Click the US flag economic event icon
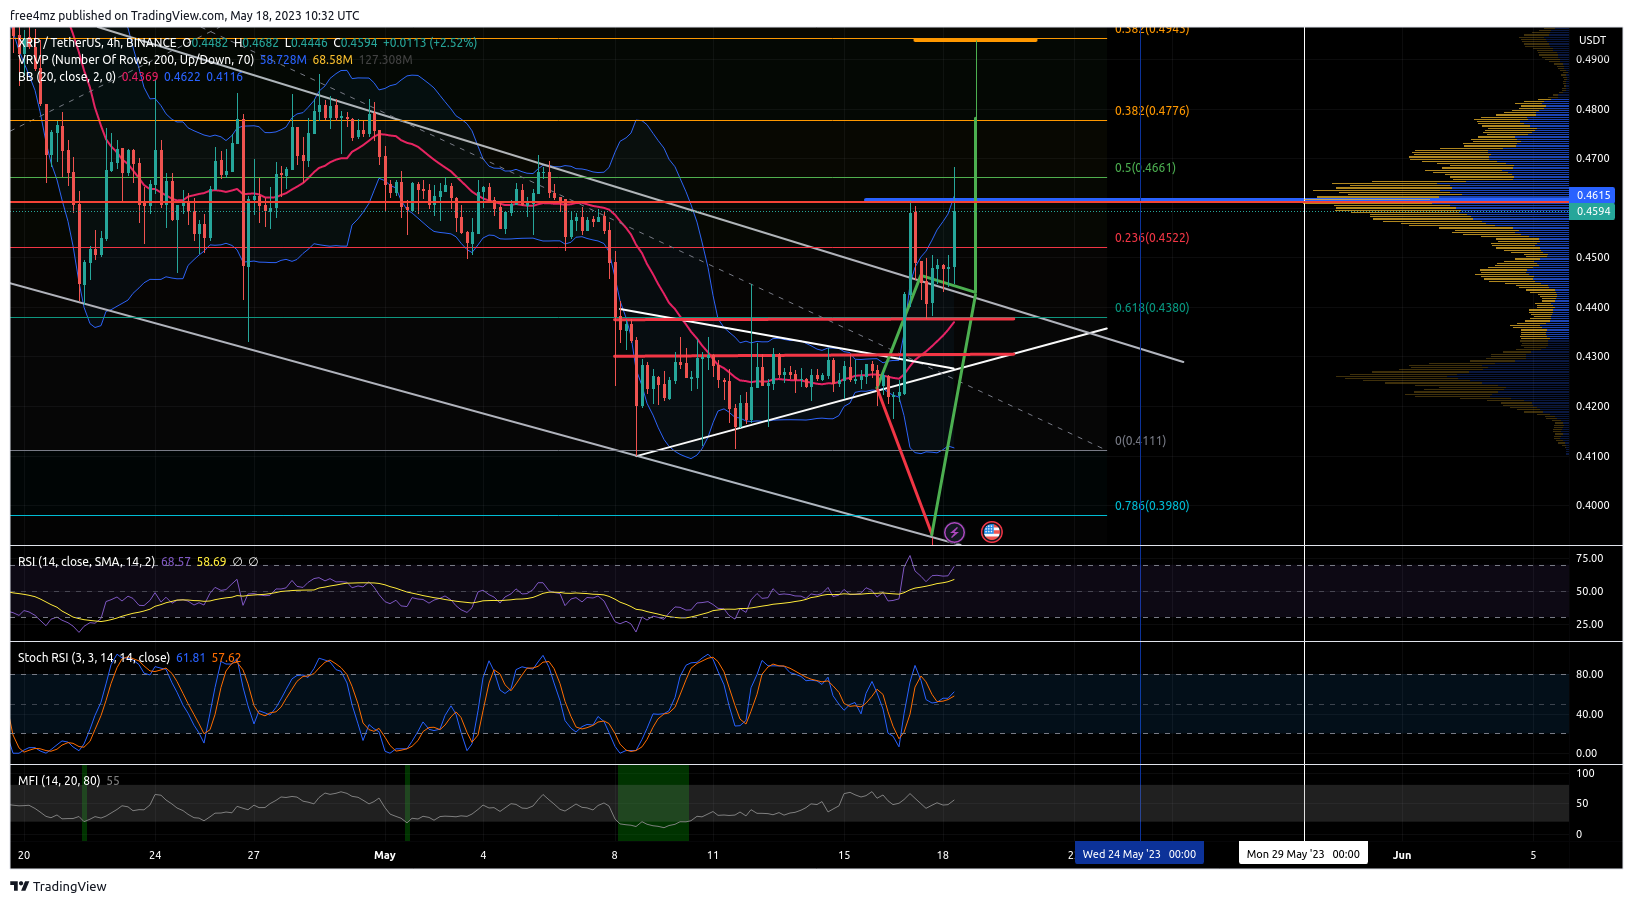The image size is (1633, 904). [991, 532]
